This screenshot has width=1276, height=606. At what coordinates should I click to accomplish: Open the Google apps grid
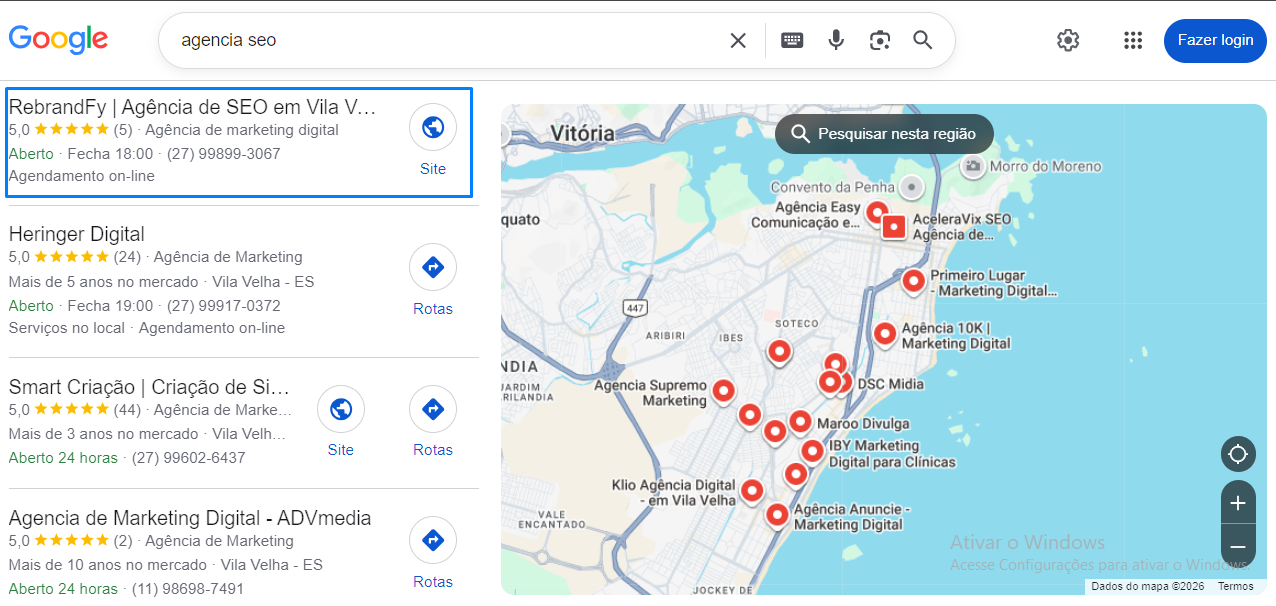1133,40
